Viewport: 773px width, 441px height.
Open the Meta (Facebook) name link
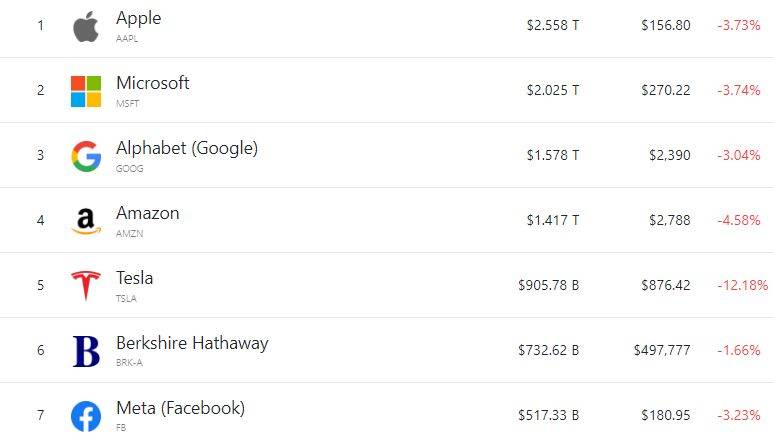180,408
